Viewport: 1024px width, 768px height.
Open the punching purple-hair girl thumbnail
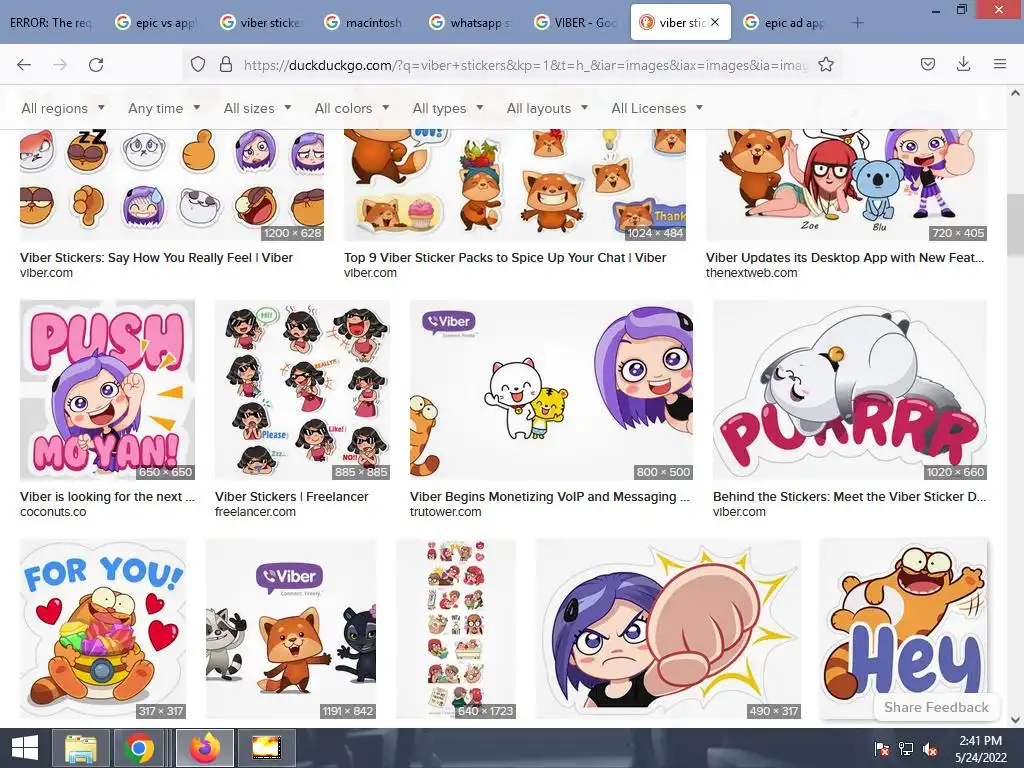pos(668,628)
